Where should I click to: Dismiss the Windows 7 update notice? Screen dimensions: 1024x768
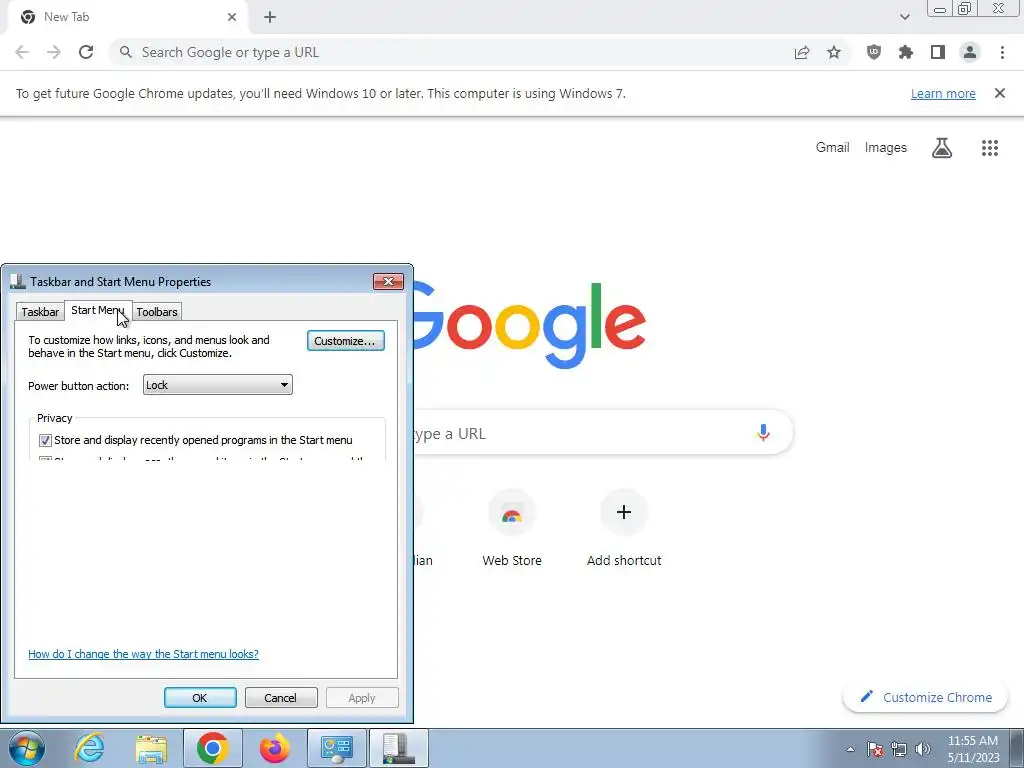click(x=999, y=93)
